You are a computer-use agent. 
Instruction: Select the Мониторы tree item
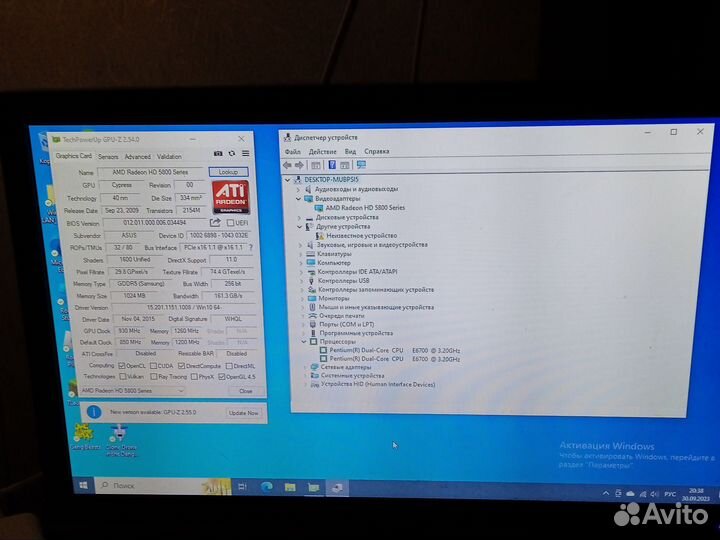click(x=334, y=298)
